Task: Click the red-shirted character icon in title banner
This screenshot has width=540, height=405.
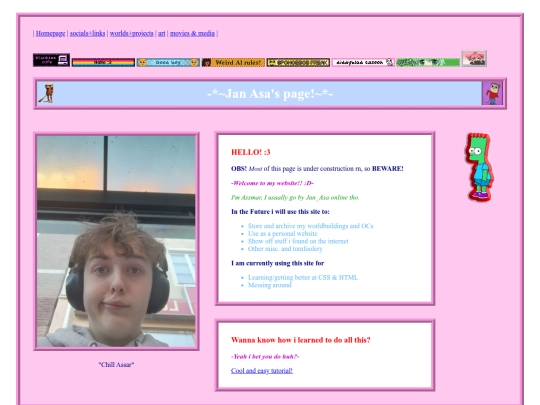Action: (492, 93)
